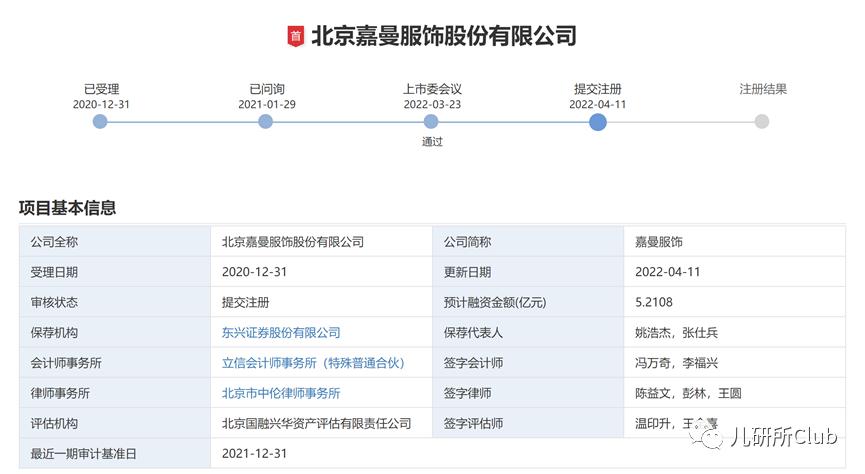865x474 pixels.
Task: Click the 保荐代表人 table label
Action: 473,333
